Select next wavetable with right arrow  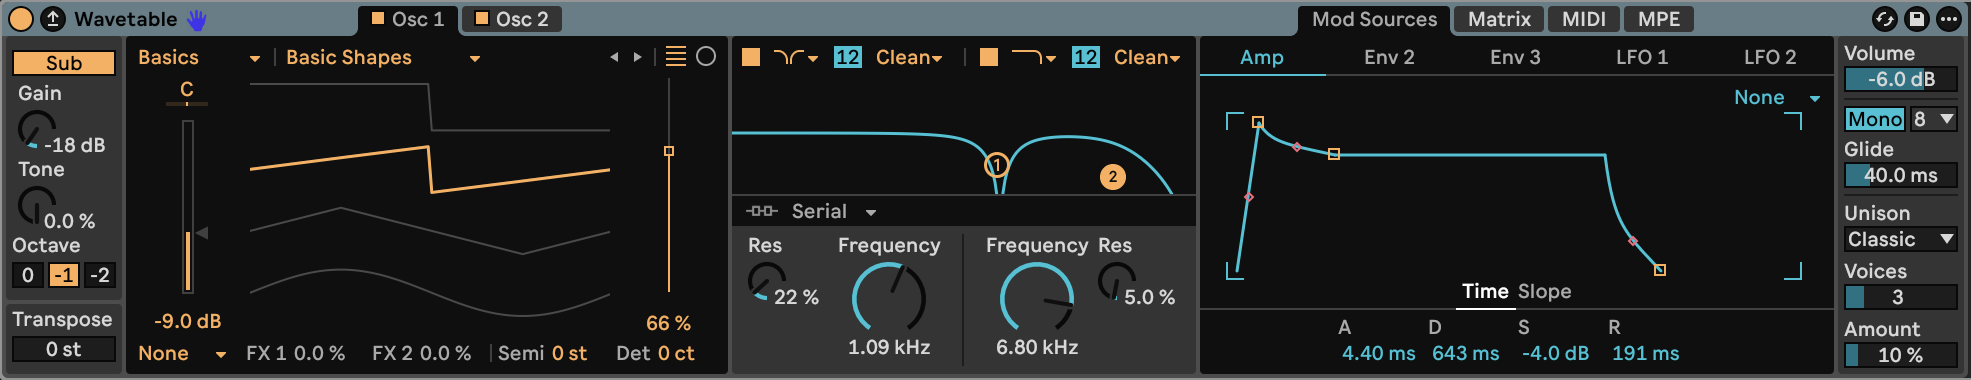(x=637, y=58)
